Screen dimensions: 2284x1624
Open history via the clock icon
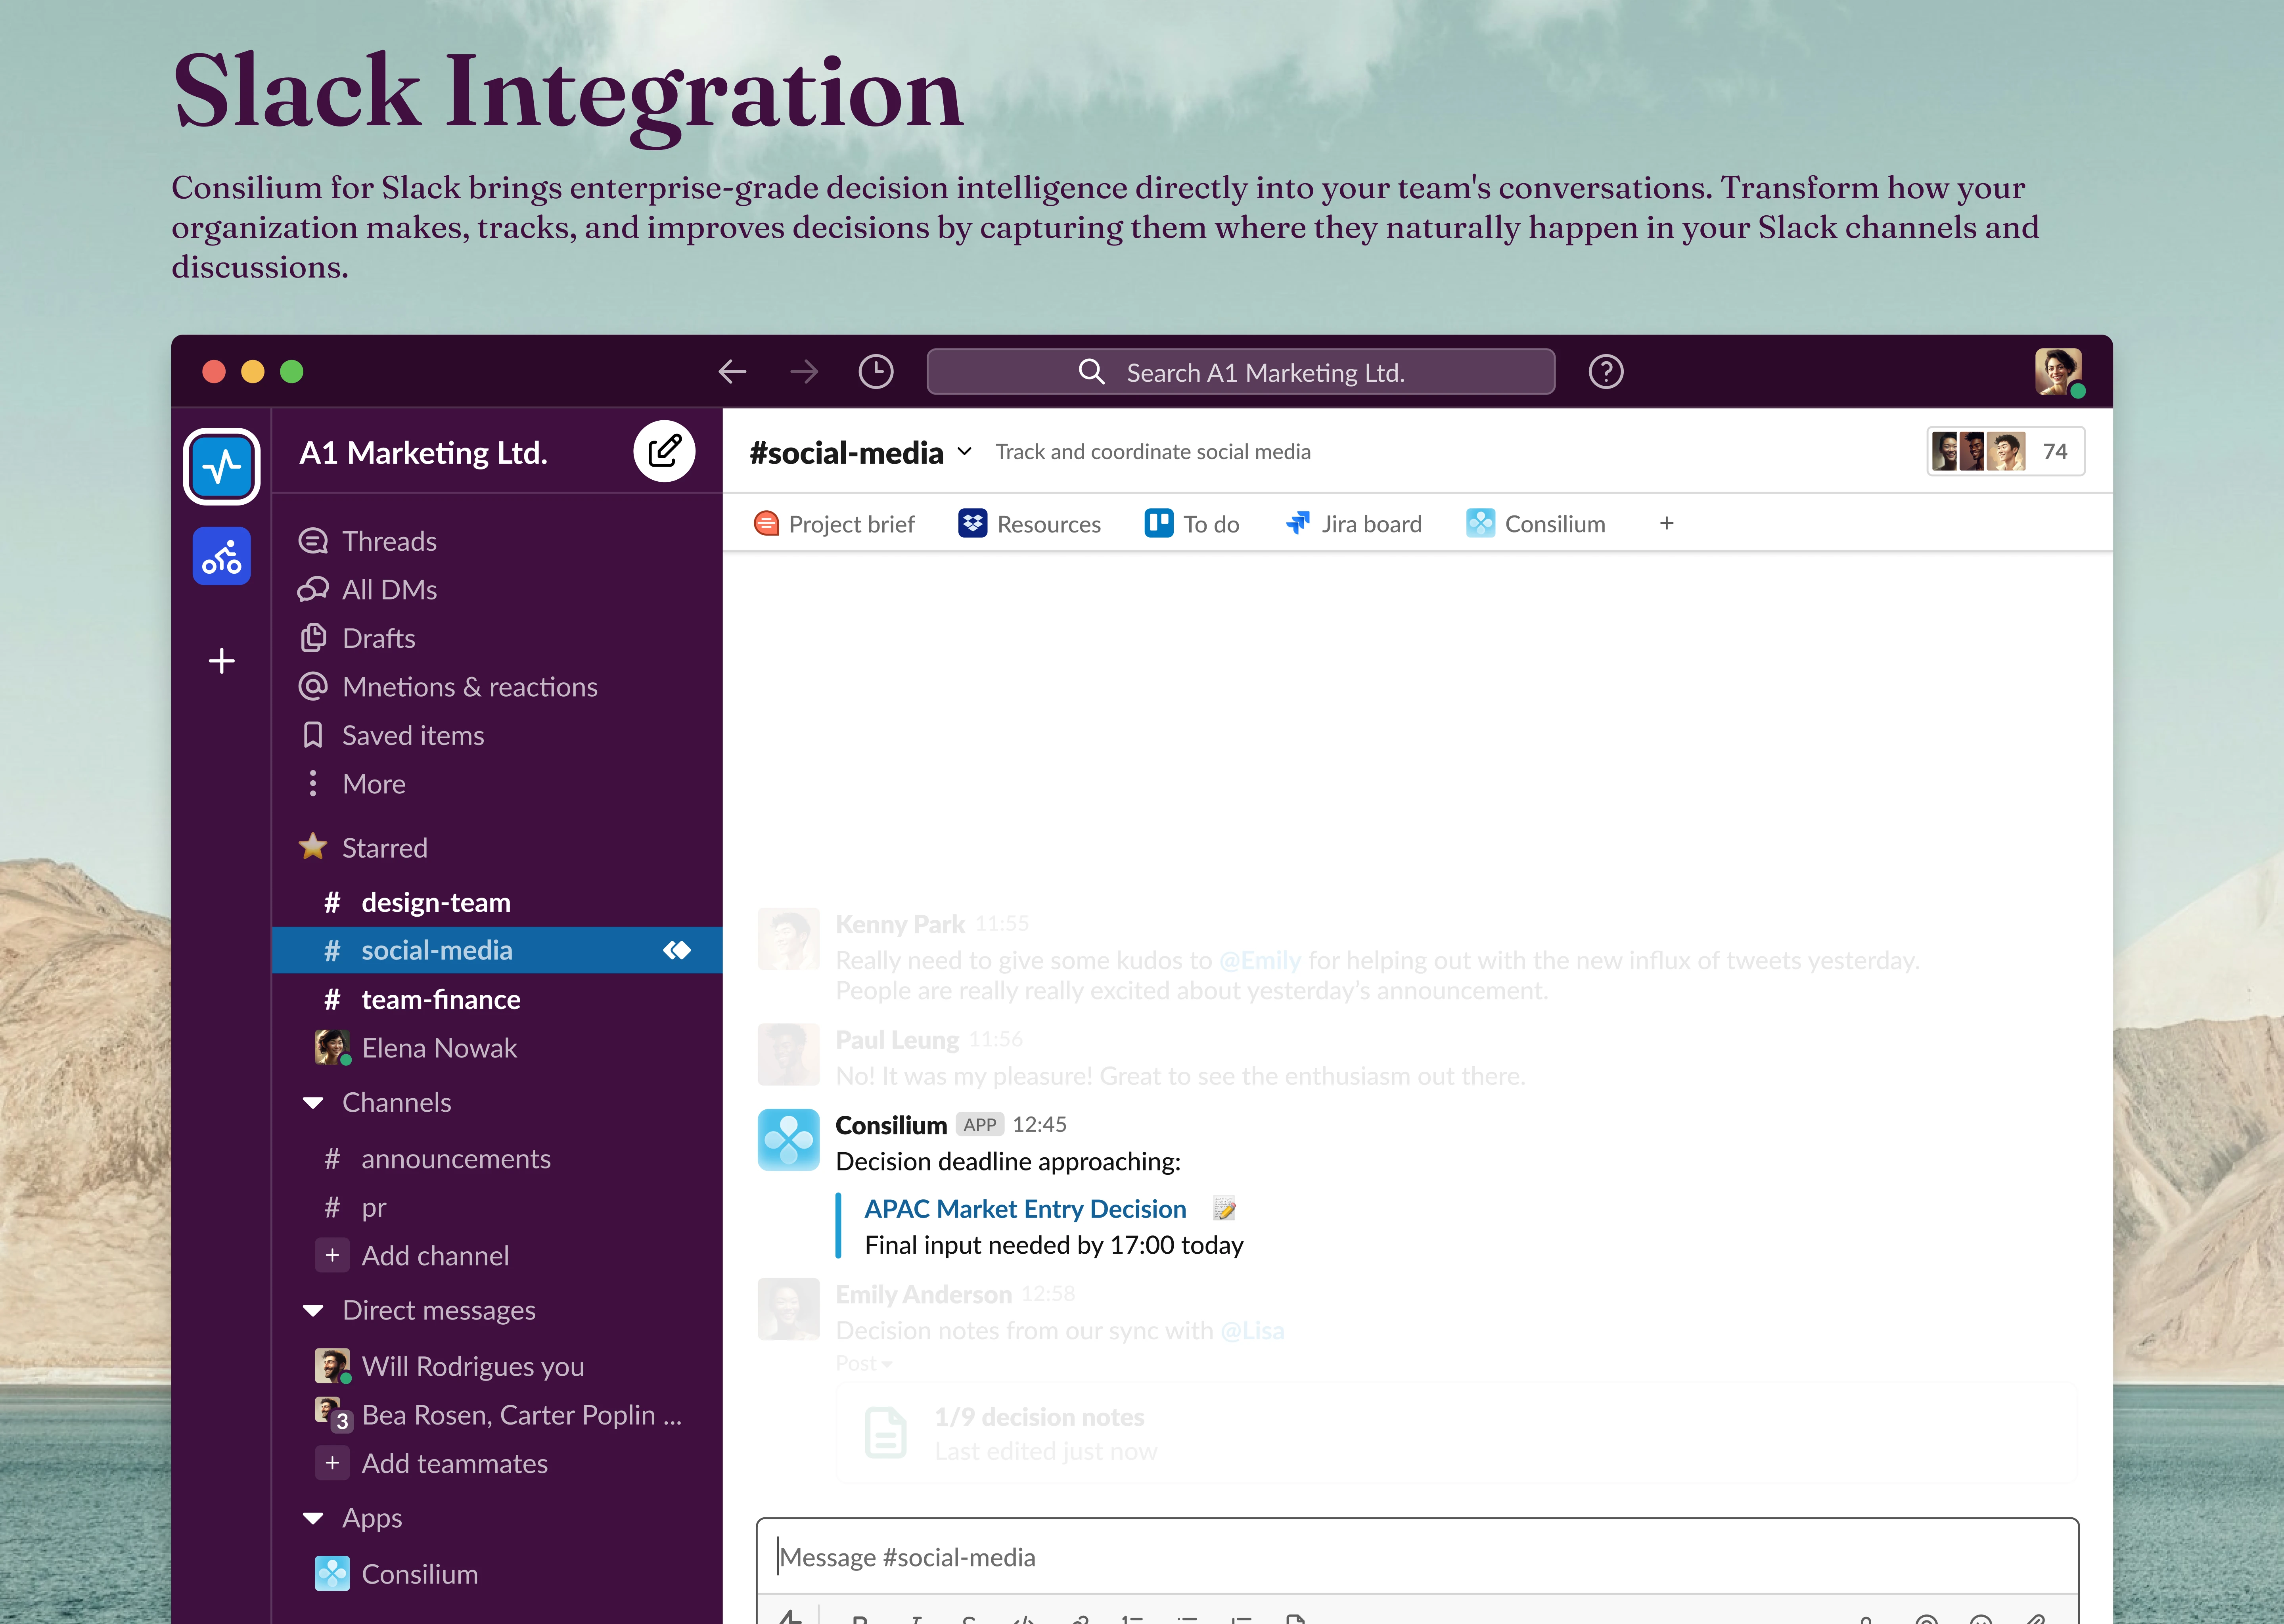point(876,372)
